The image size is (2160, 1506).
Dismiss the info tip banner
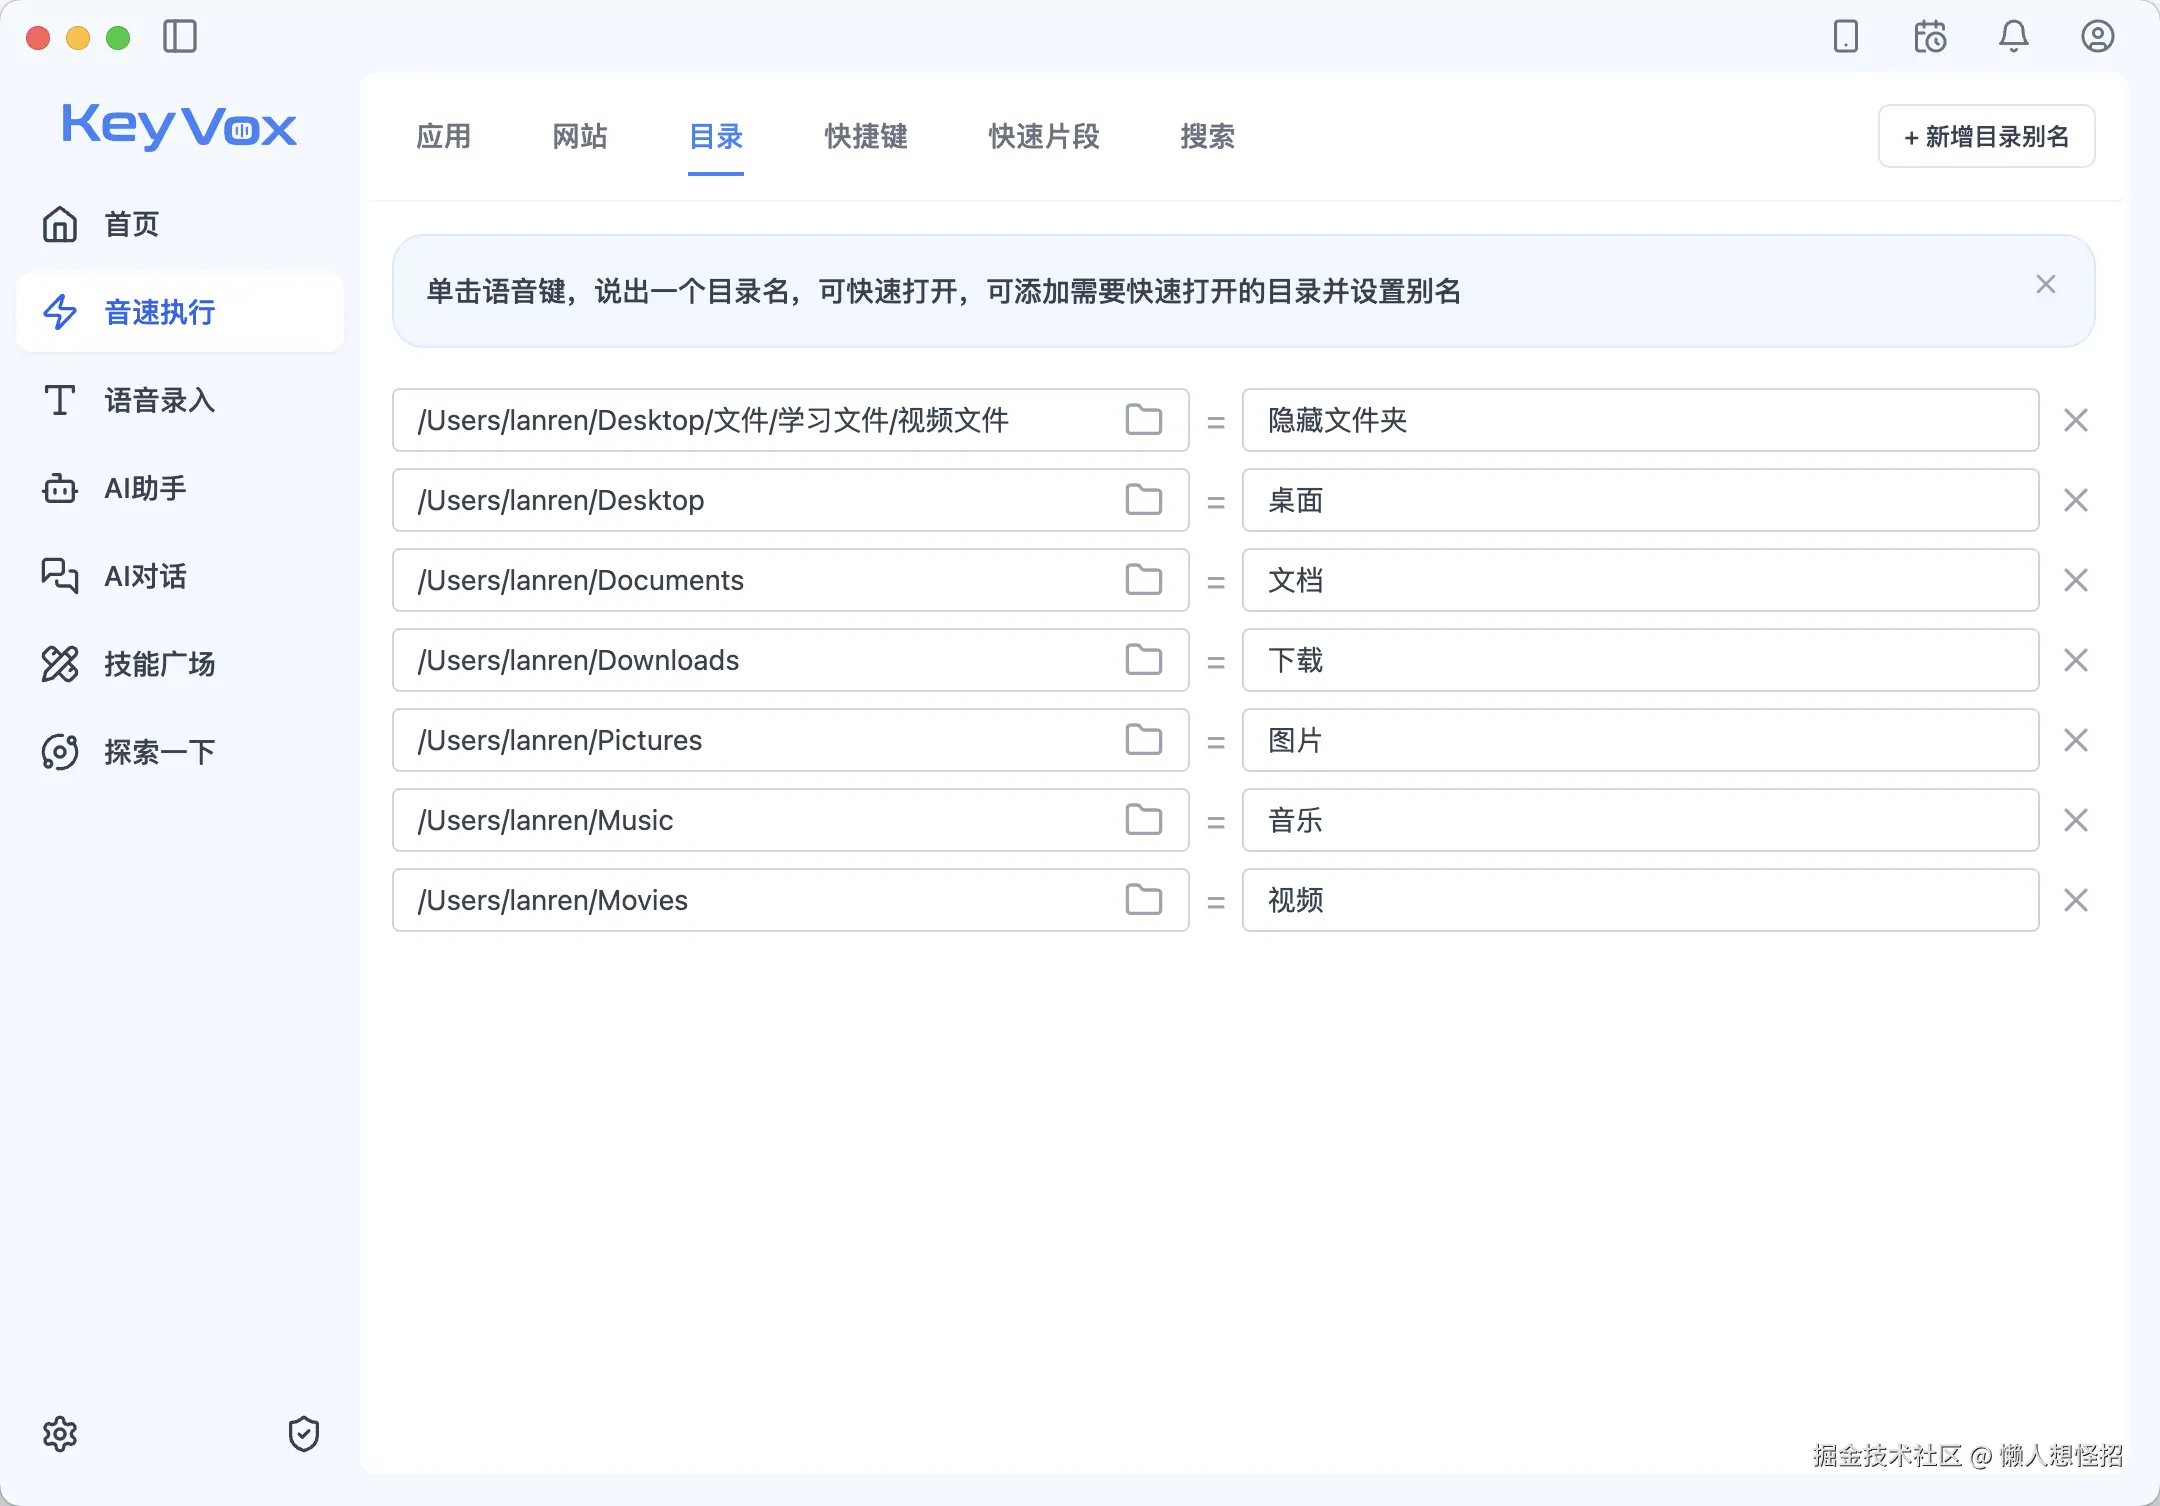(x=2045, y=285)
